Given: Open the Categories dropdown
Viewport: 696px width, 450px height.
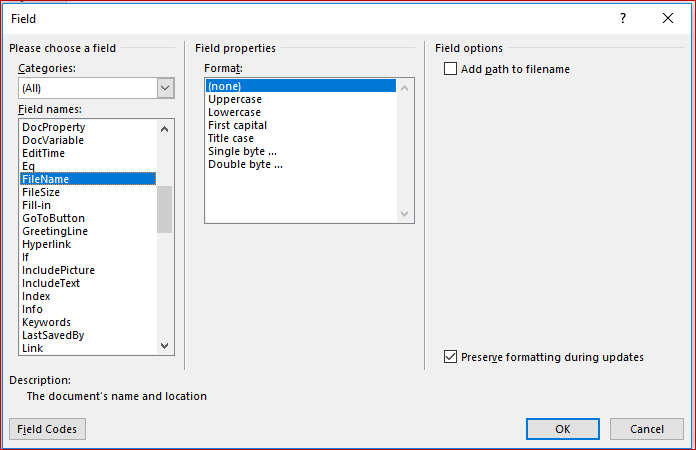Looking at the screenshot, I should (165, 88).
